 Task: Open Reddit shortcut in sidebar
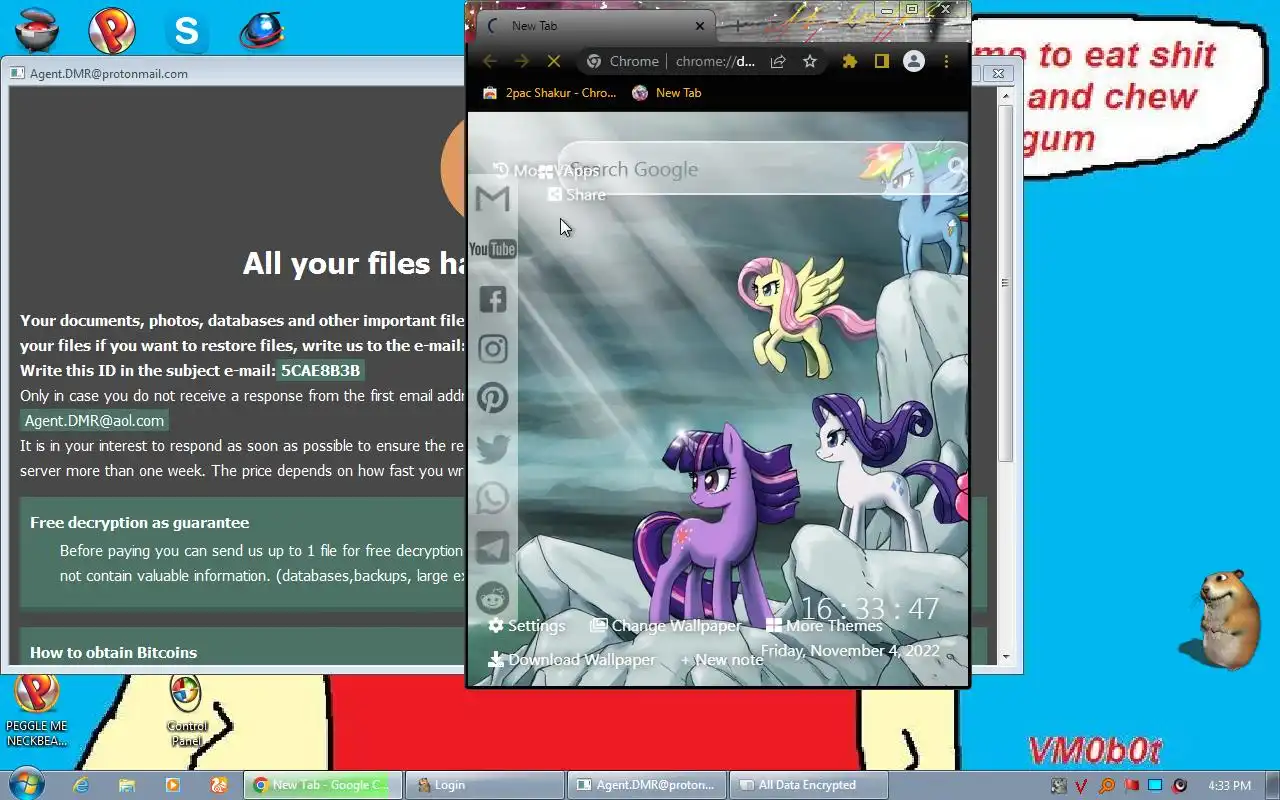tap(492, 598)
